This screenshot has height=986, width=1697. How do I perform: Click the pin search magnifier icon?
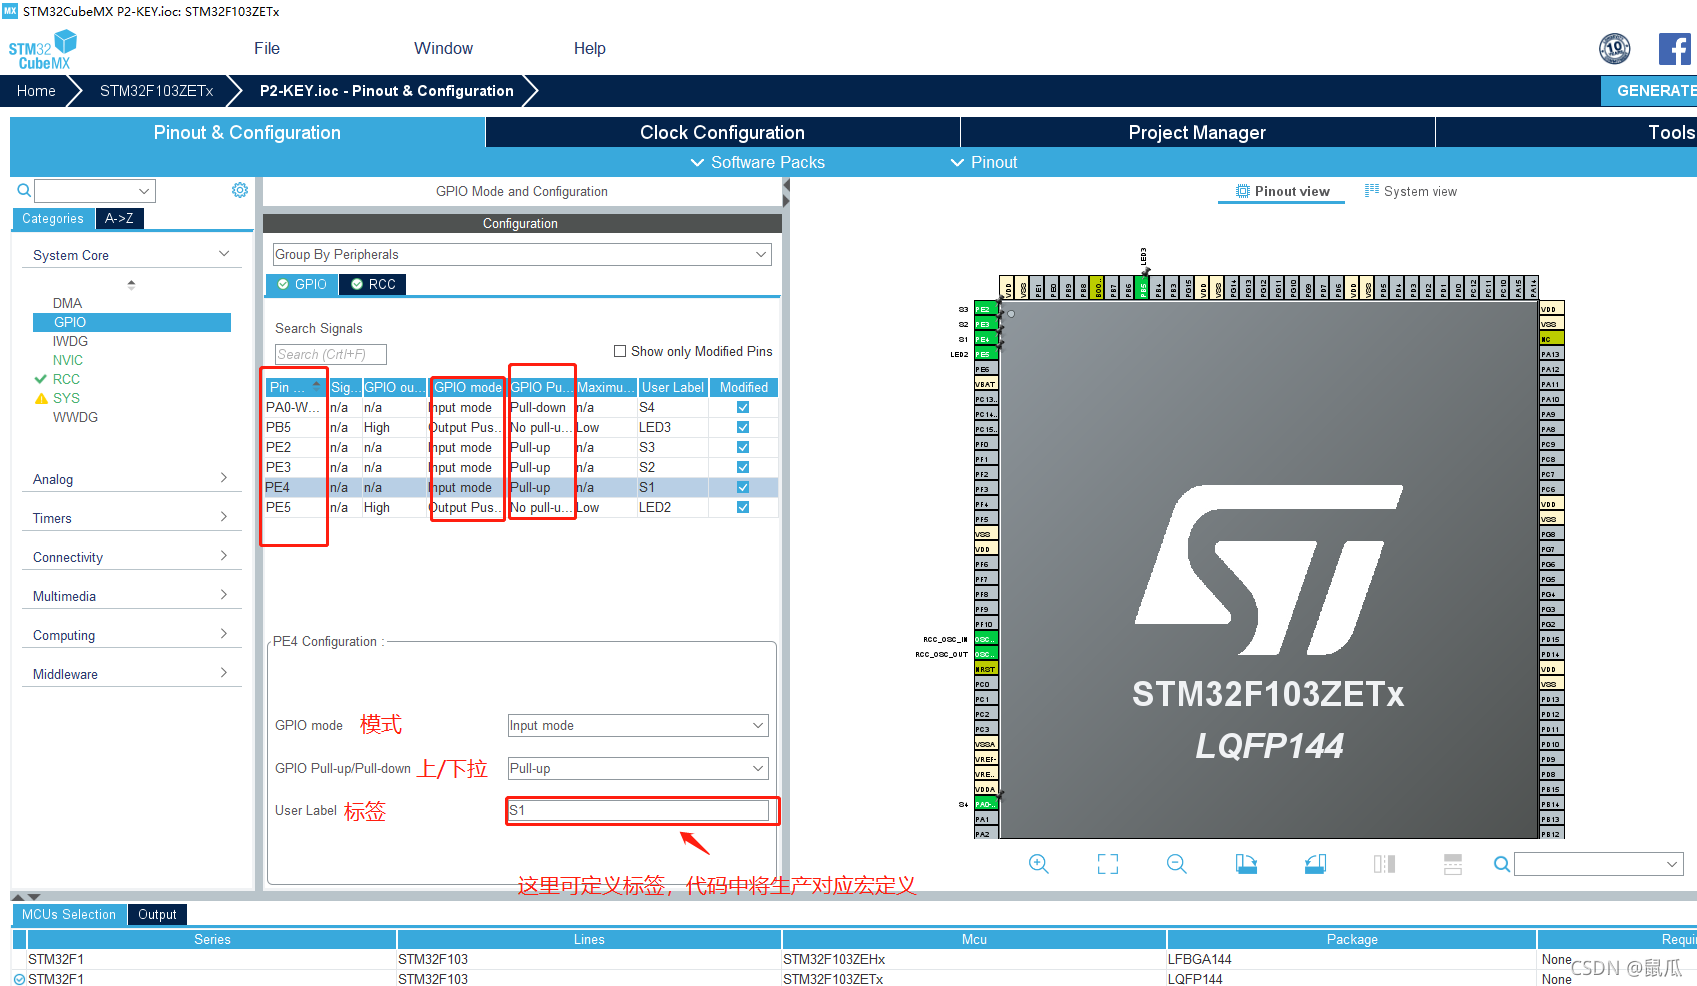click(x=1501, y=864)
